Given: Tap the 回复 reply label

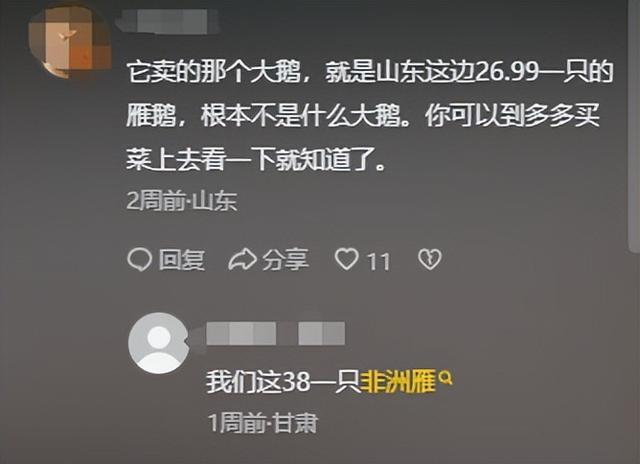Looking at the screenshot, I should [182, 260].
